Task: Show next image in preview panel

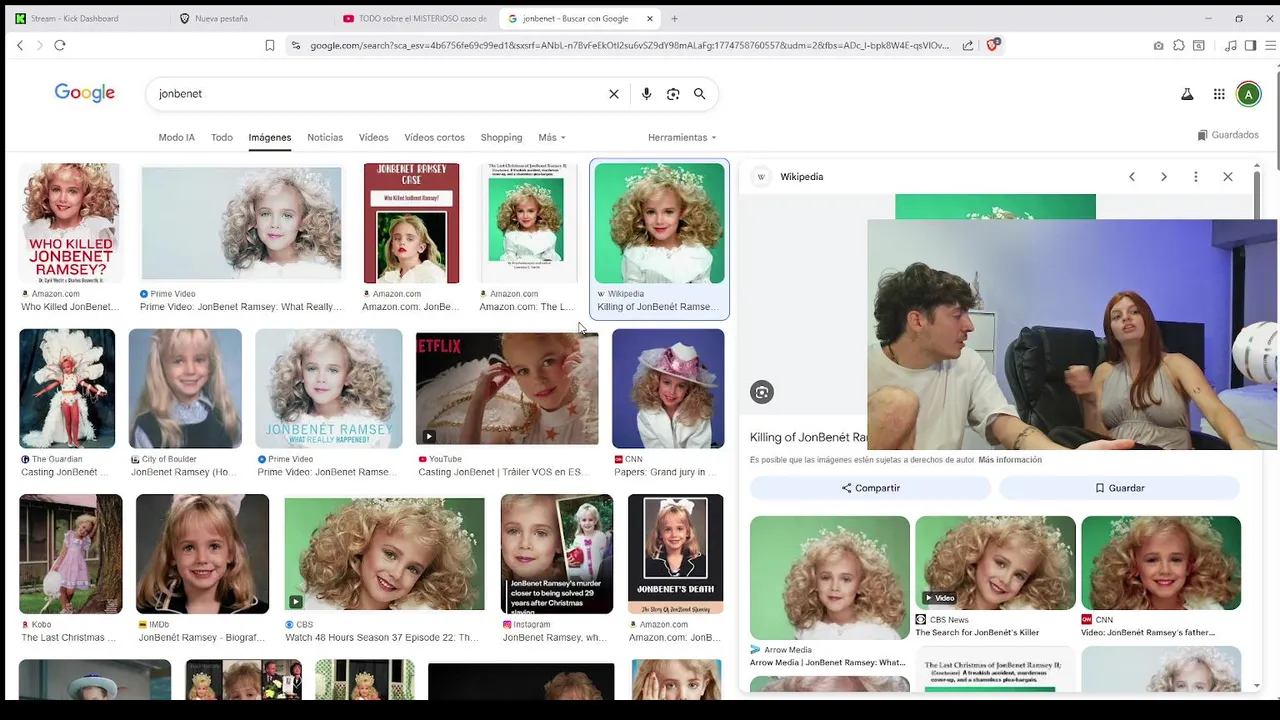Action: (1164, 177)
